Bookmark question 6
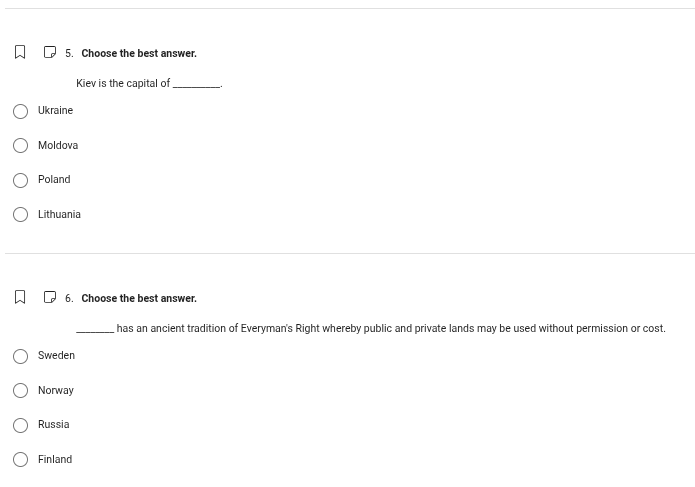Screen dimensions: 695x487 pos(20,297)
